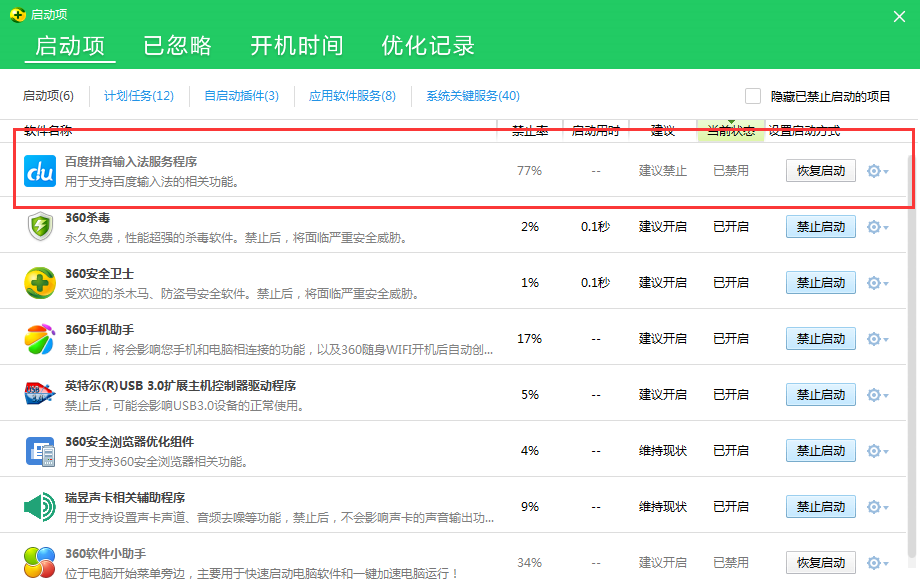Click 恢复启动 for 百度拼音输入法服务程序
This screenshot has height=580, width=920.
(x=820, y=171)
